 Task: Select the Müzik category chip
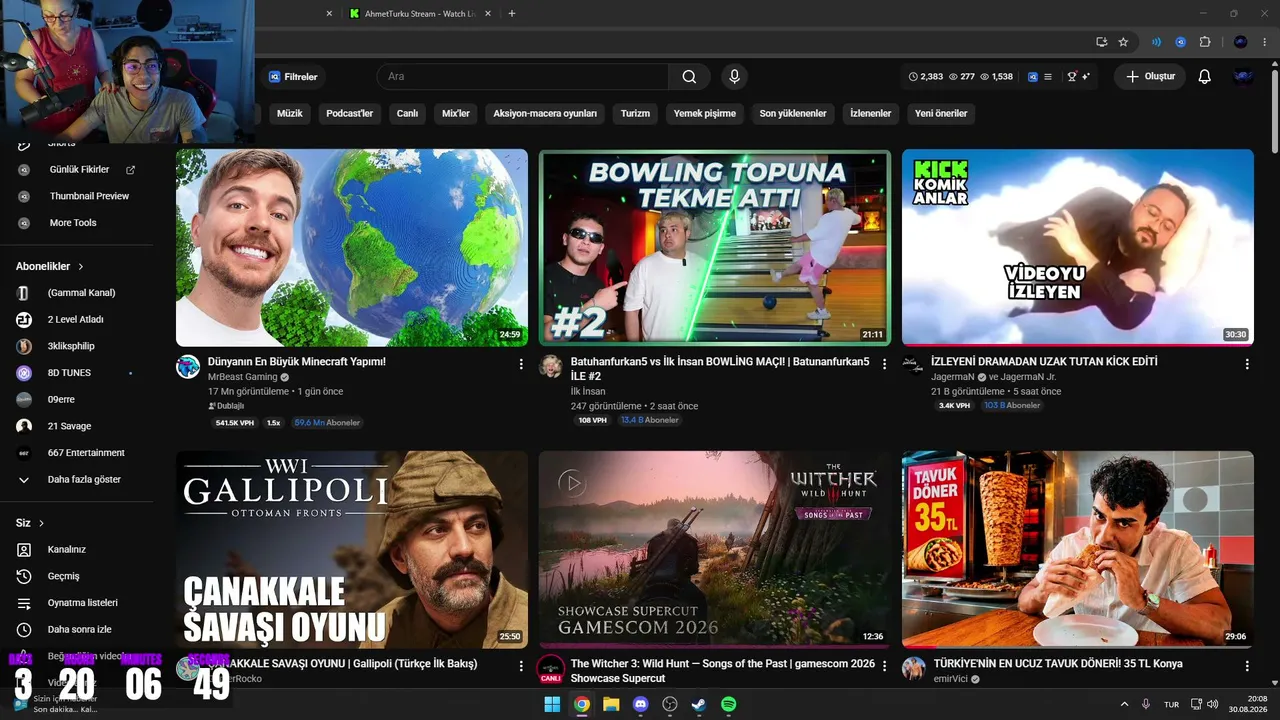click(289, 114)
